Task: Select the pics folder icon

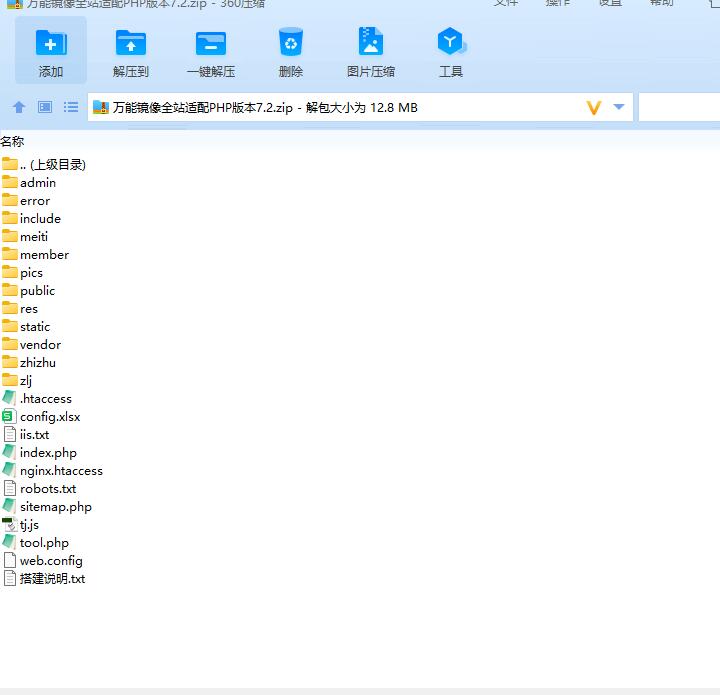Action: pyautogui.click(x=10, y=272)
